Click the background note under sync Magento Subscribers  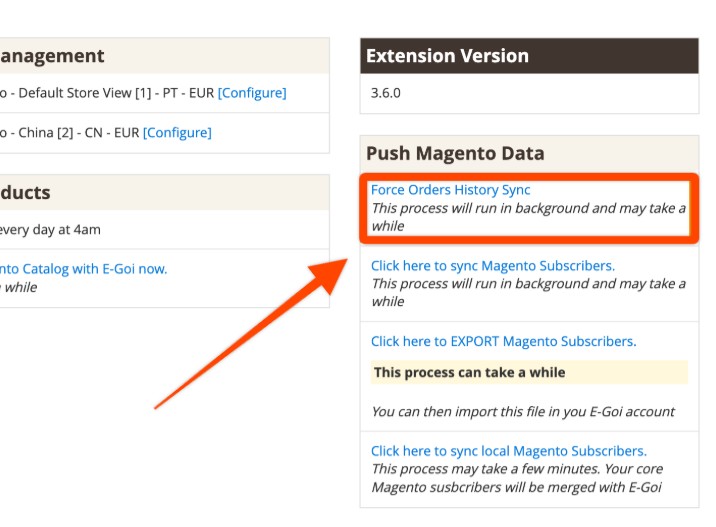point(528,292)
